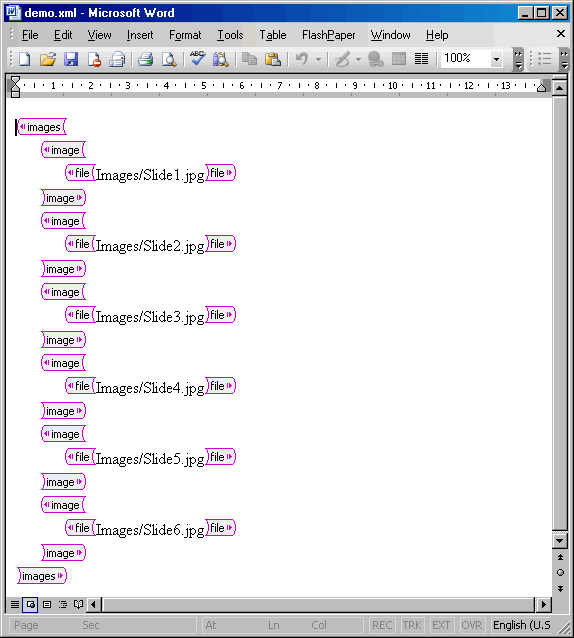Click the right indent marker on ruler

coord(541,88)
